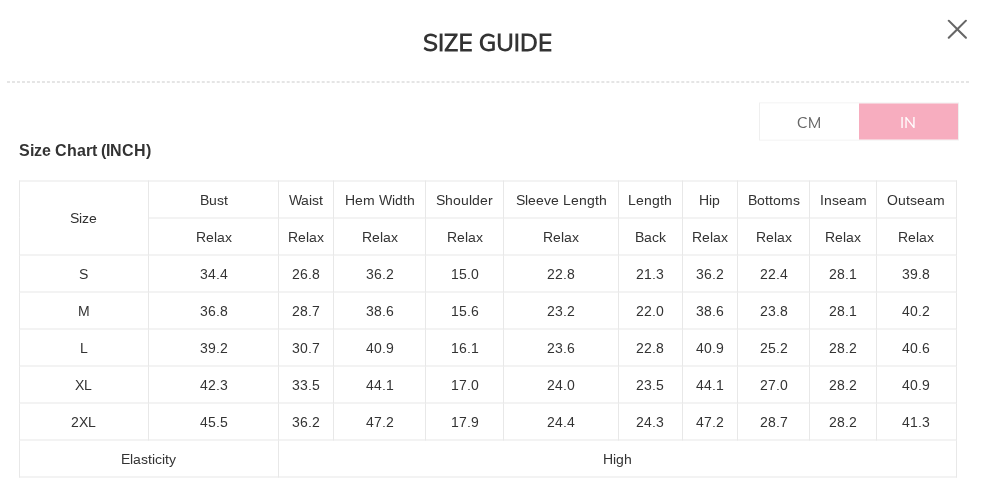Click the M bust value 36.8
The width and height of the screenshot is (981, 489).
[x=214, y=311]
